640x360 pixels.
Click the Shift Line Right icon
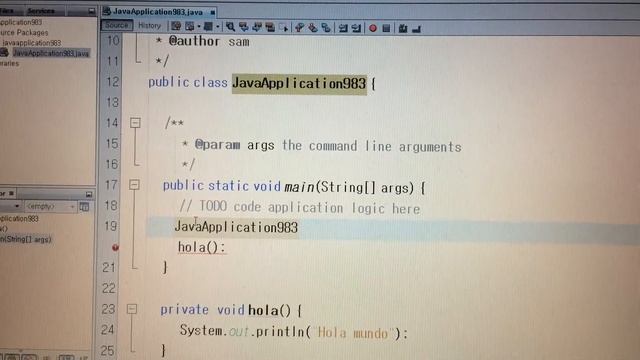(x=356, y=28)
